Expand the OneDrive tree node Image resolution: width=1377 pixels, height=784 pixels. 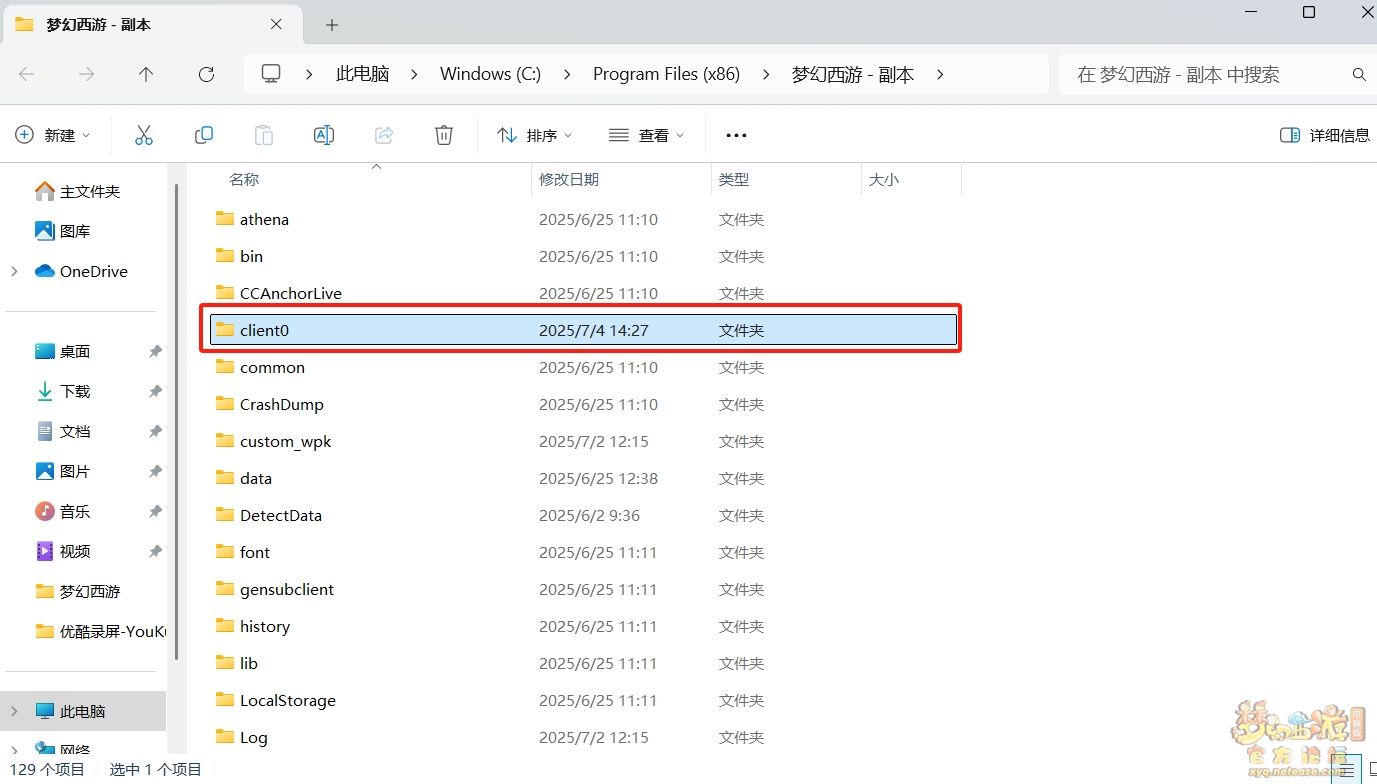(14, 271)
